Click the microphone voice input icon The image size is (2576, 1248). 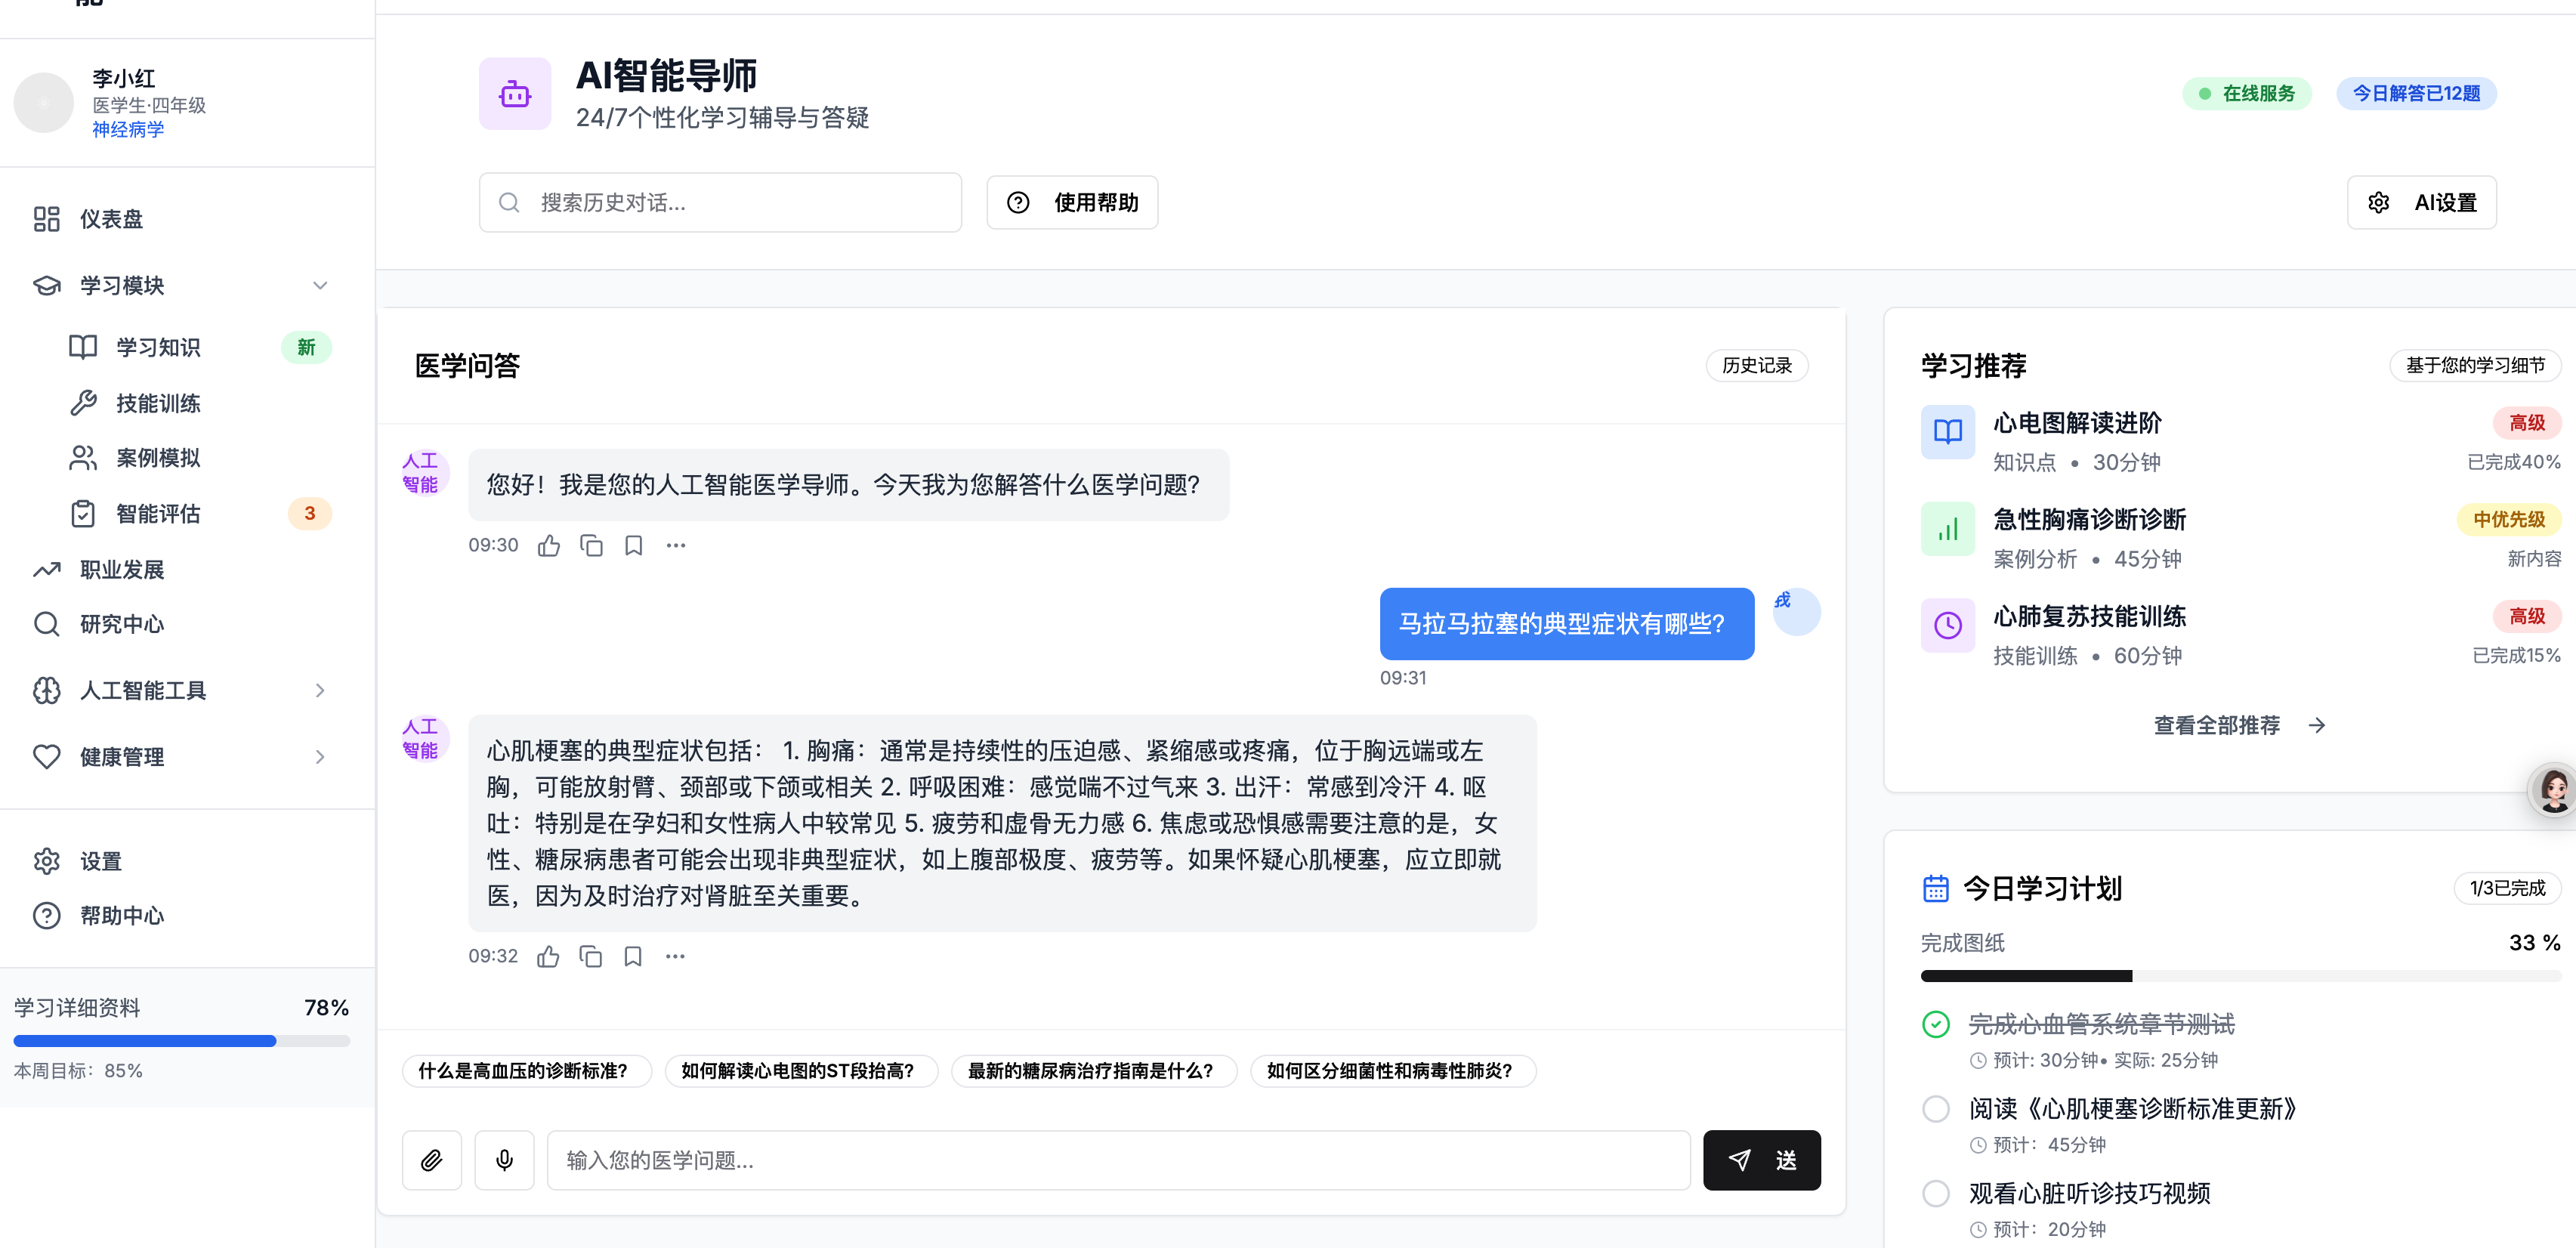click(504, 1160)
